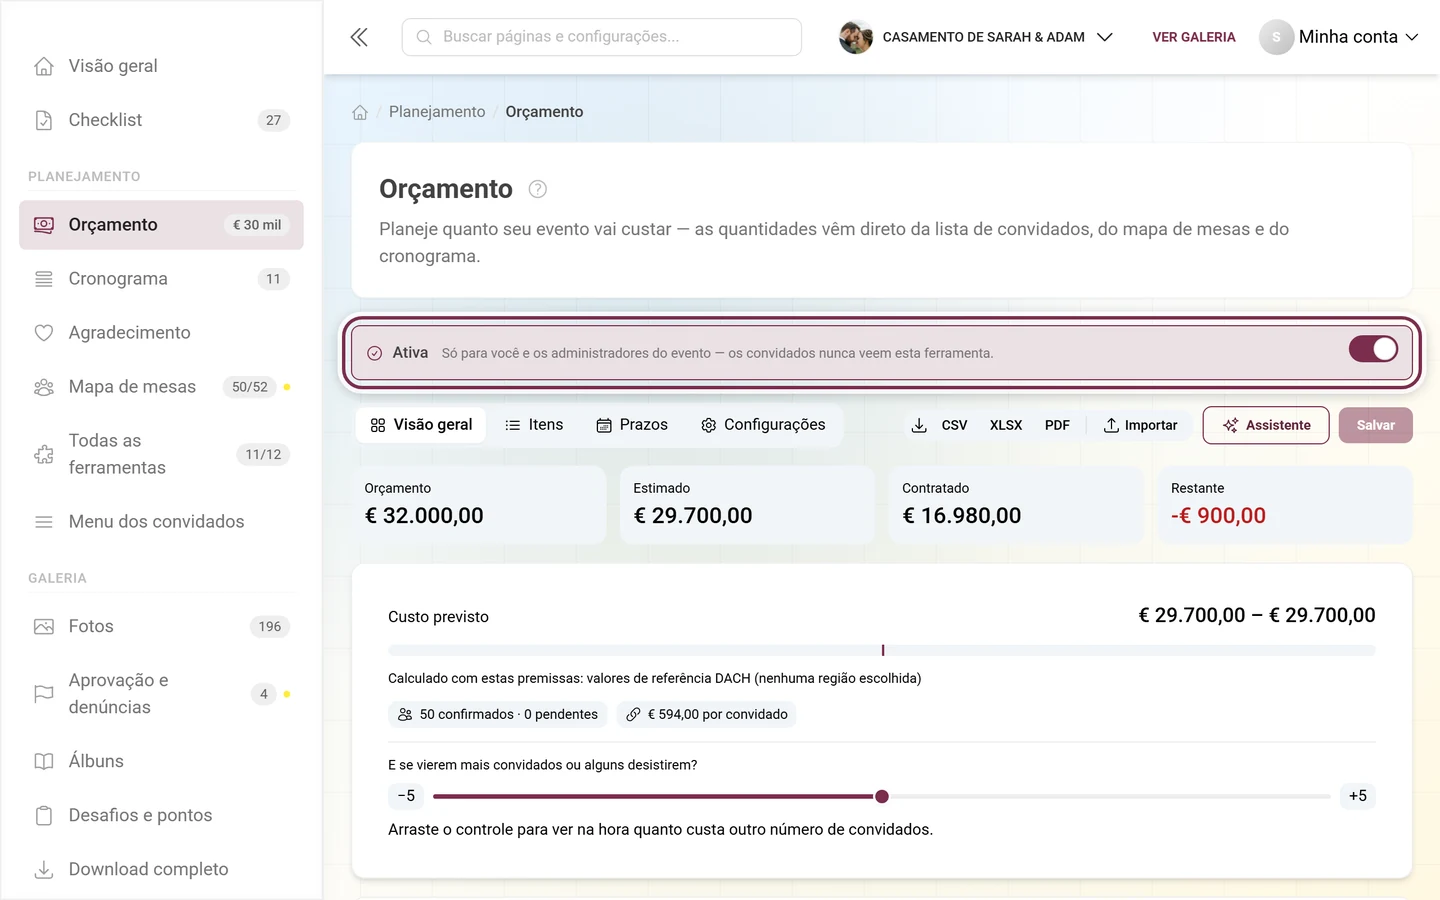This screenshot has width=1440, height=900.
Task: Click the € 594,00 por convidado chip
Action: coord(707,714)
